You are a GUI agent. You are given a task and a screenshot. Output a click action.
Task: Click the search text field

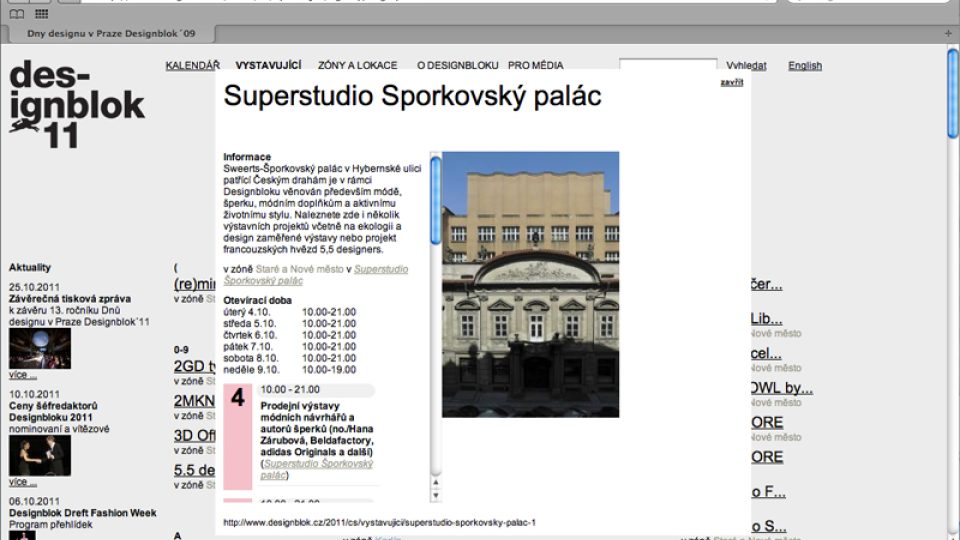coord(667,66)
